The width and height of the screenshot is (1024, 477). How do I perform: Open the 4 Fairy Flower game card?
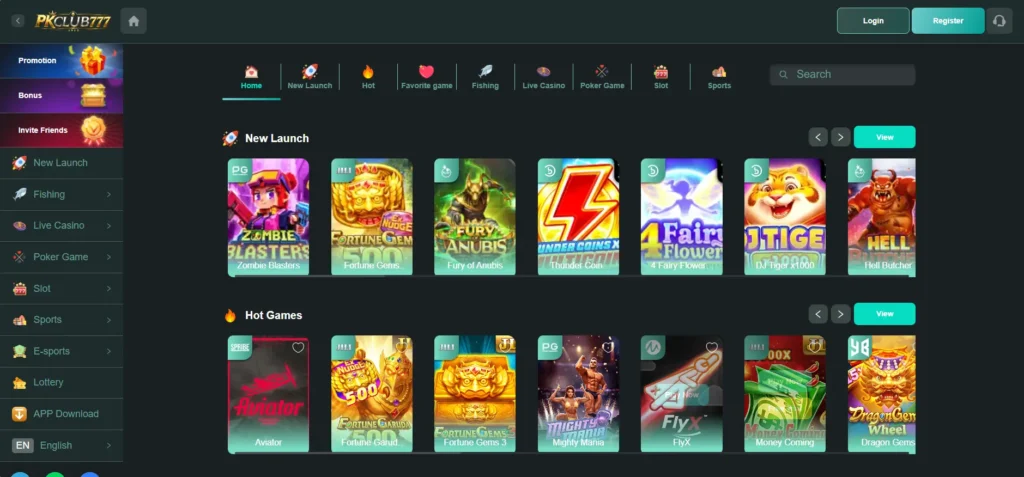[x=682, y=217]
